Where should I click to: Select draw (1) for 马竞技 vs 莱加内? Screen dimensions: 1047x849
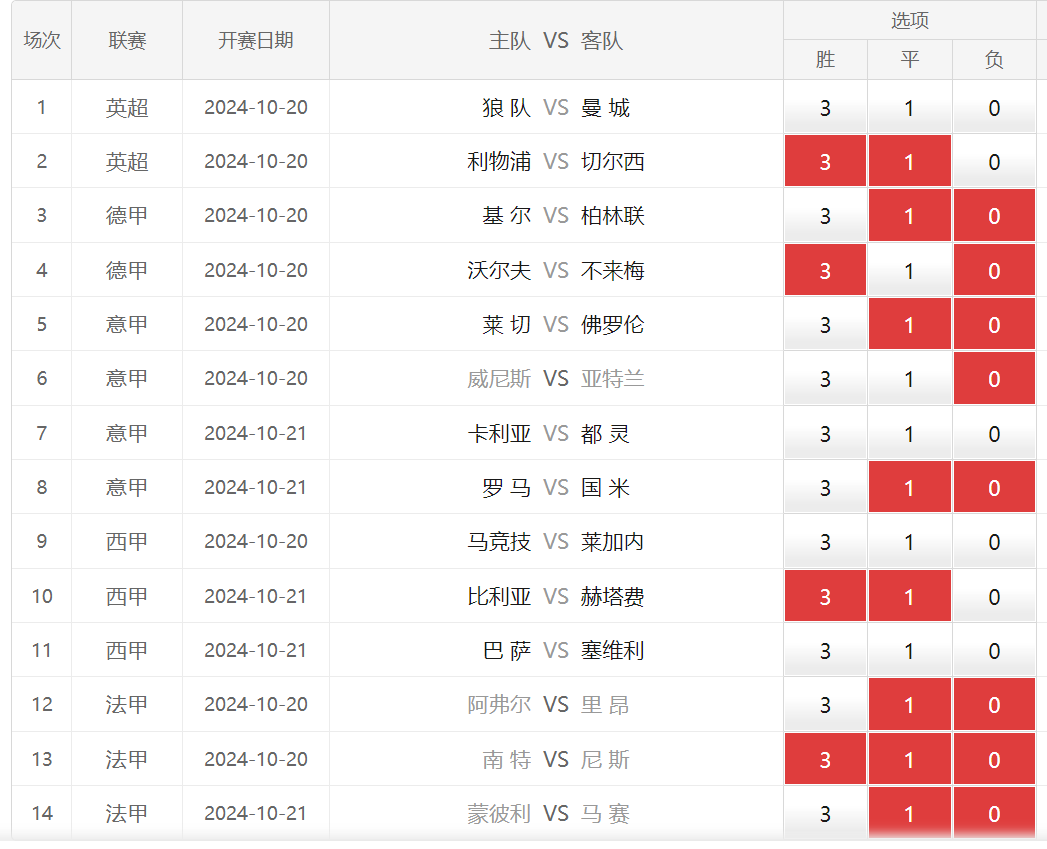(909, 541)
